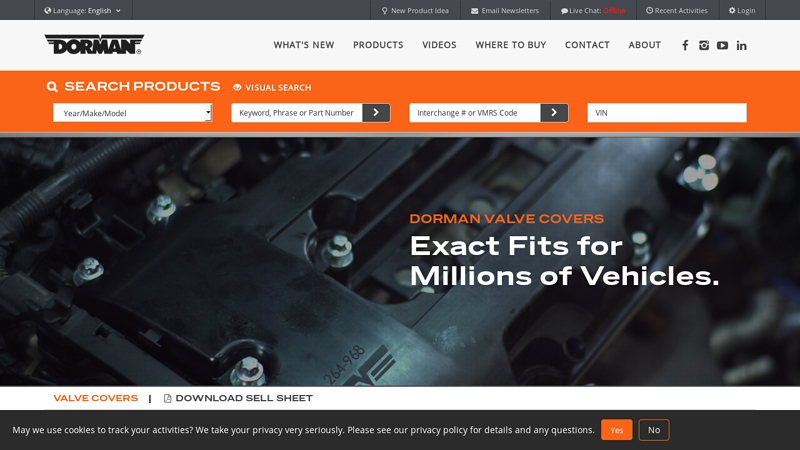This screenshot has width=800, height=450.
Task: Open Dorman's YouTube channel icon
Action: pyautogui.click(x=722, y=45)
